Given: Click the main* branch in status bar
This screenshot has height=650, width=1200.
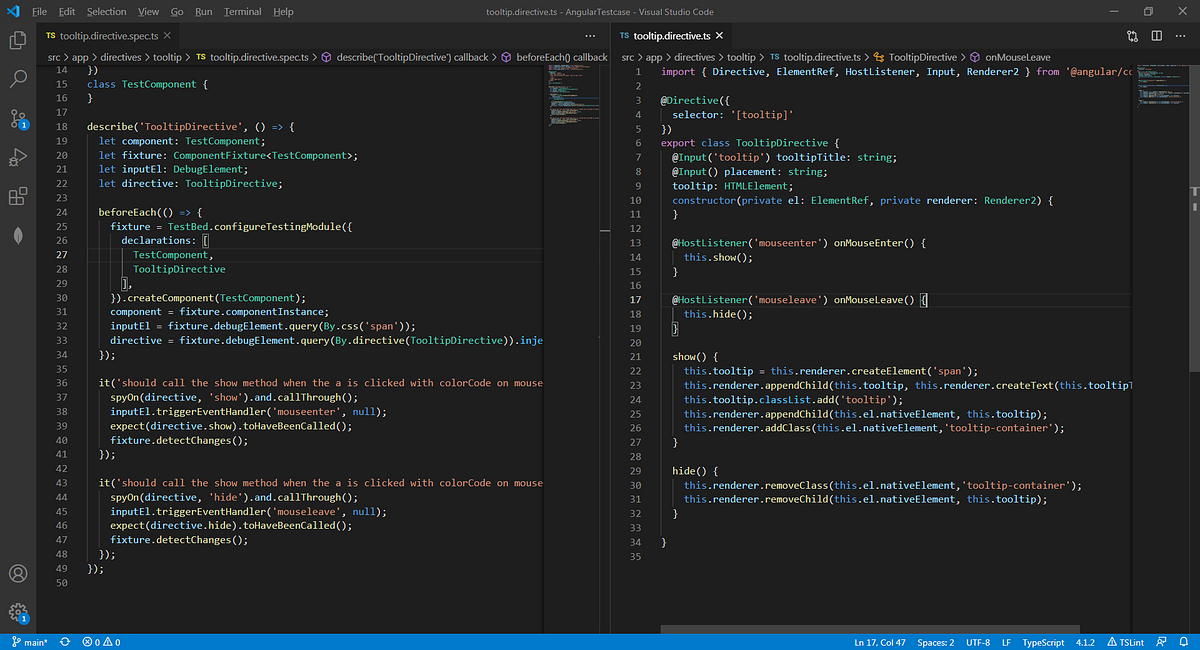Looking at the screenshot, I should pos(28,642).
